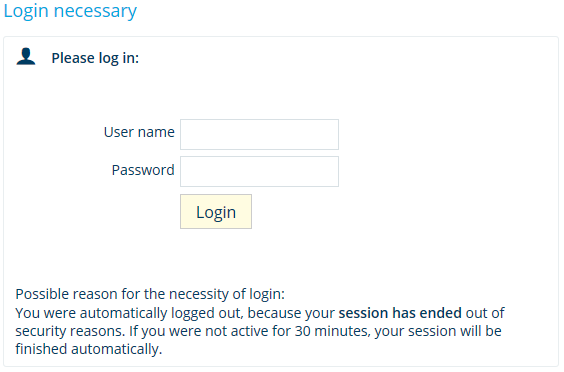The width and height of the screenshot is (564, 372).
Task: Click the user silhouette icon
Action: click(x=26, y=56)
